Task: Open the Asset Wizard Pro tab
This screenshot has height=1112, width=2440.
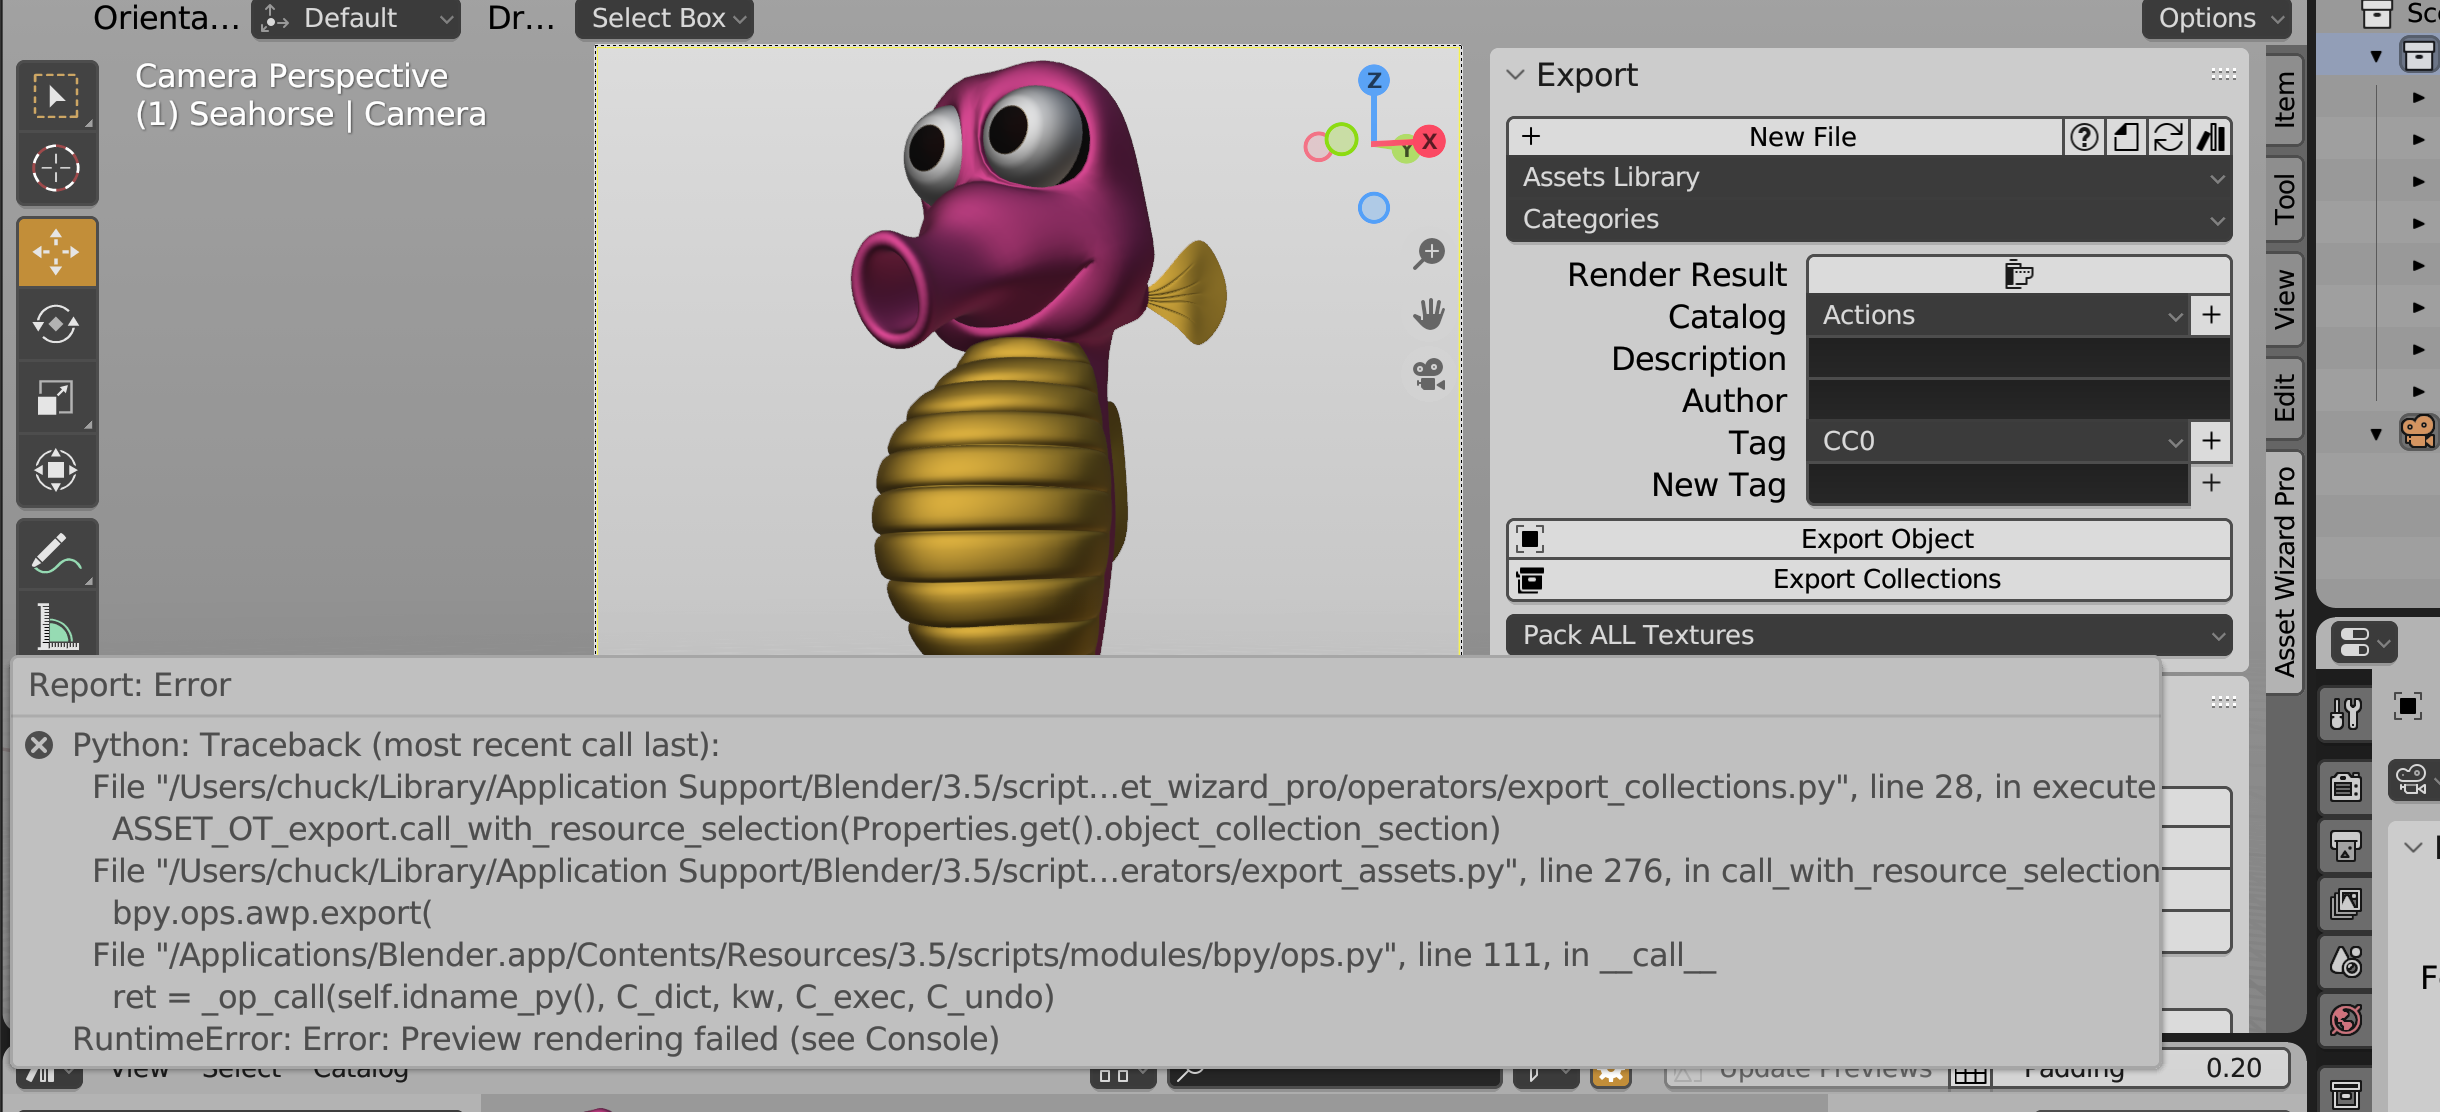Action: coord(2285,572)
